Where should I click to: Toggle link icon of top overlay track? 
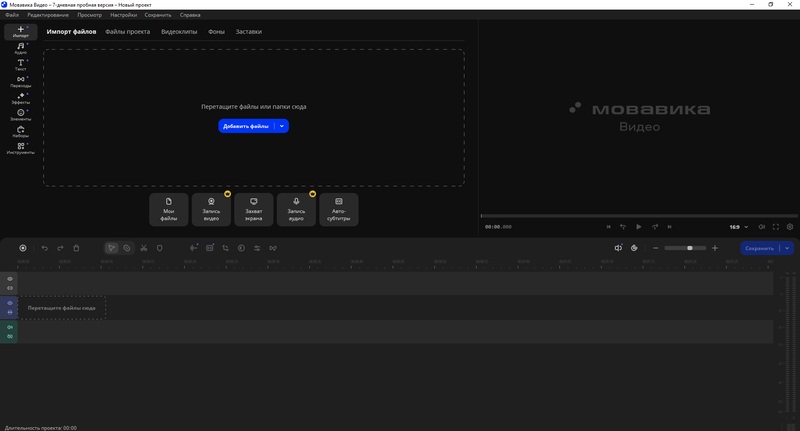tap(10, 288)
